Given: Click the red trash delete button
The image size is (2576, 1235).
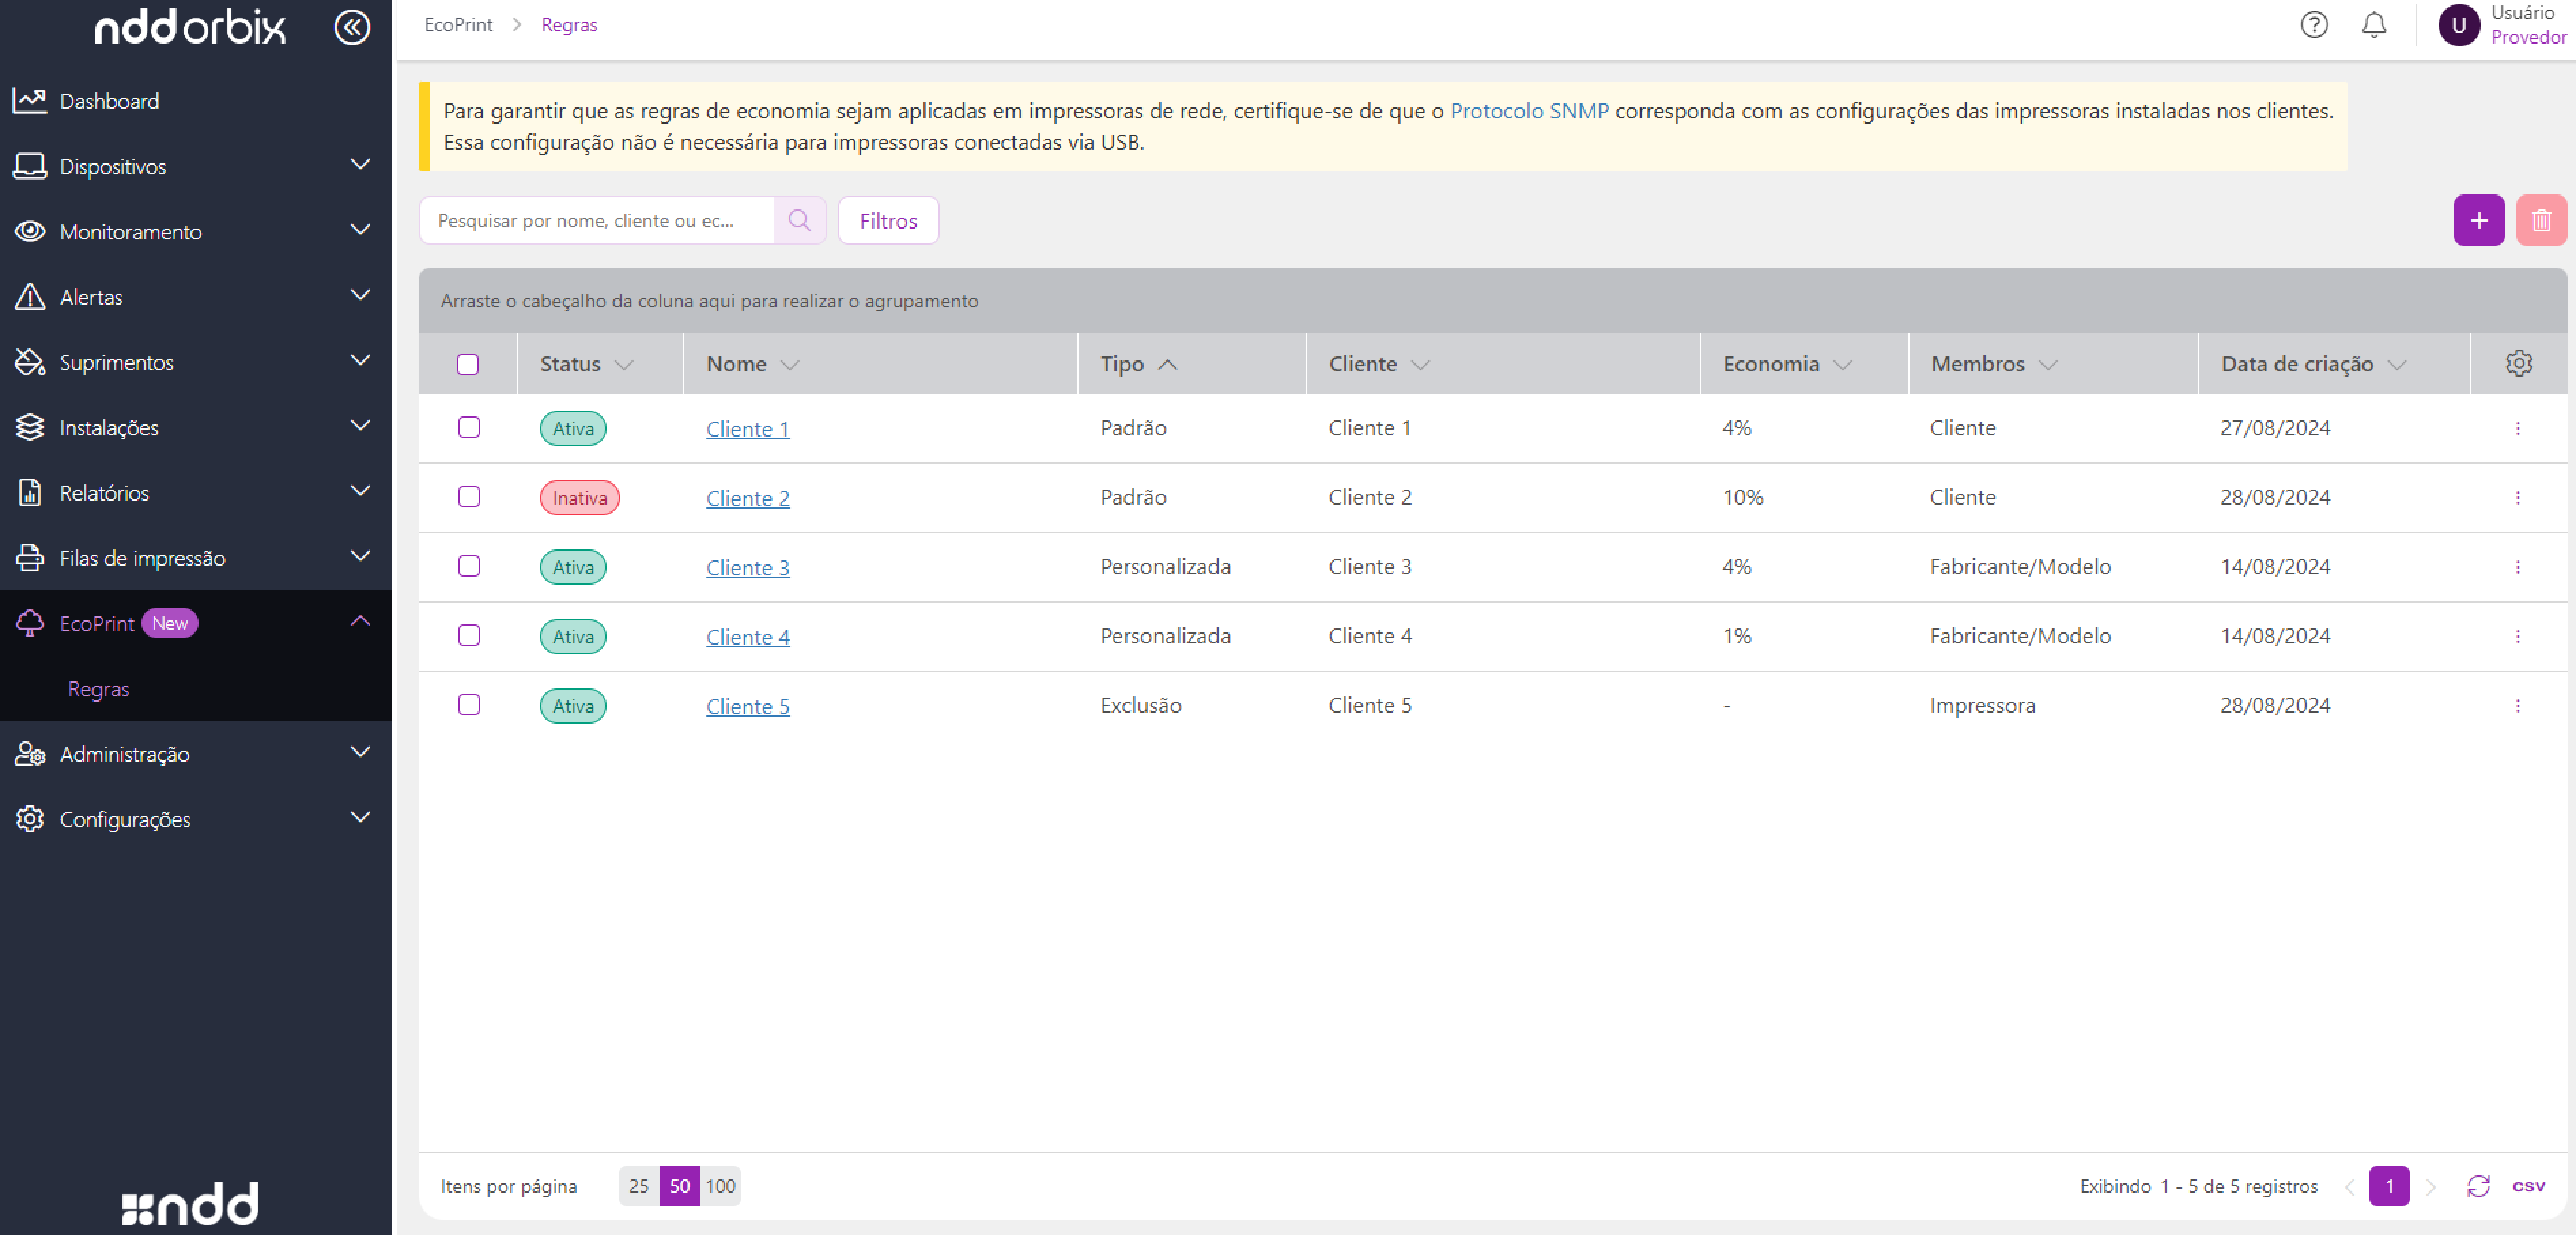Looking at the screenshot, I should tap(2540, 220).
